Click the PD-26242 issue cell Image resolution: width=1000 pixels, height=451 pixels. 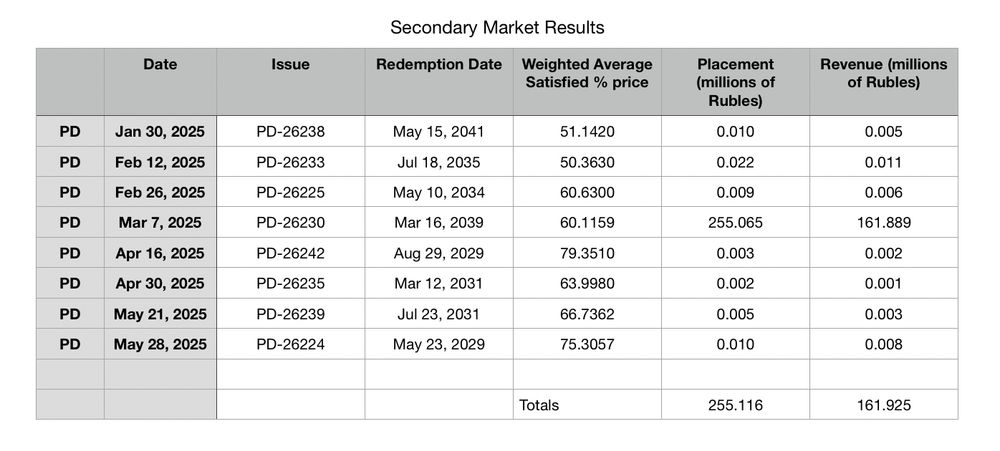(290, 253)
